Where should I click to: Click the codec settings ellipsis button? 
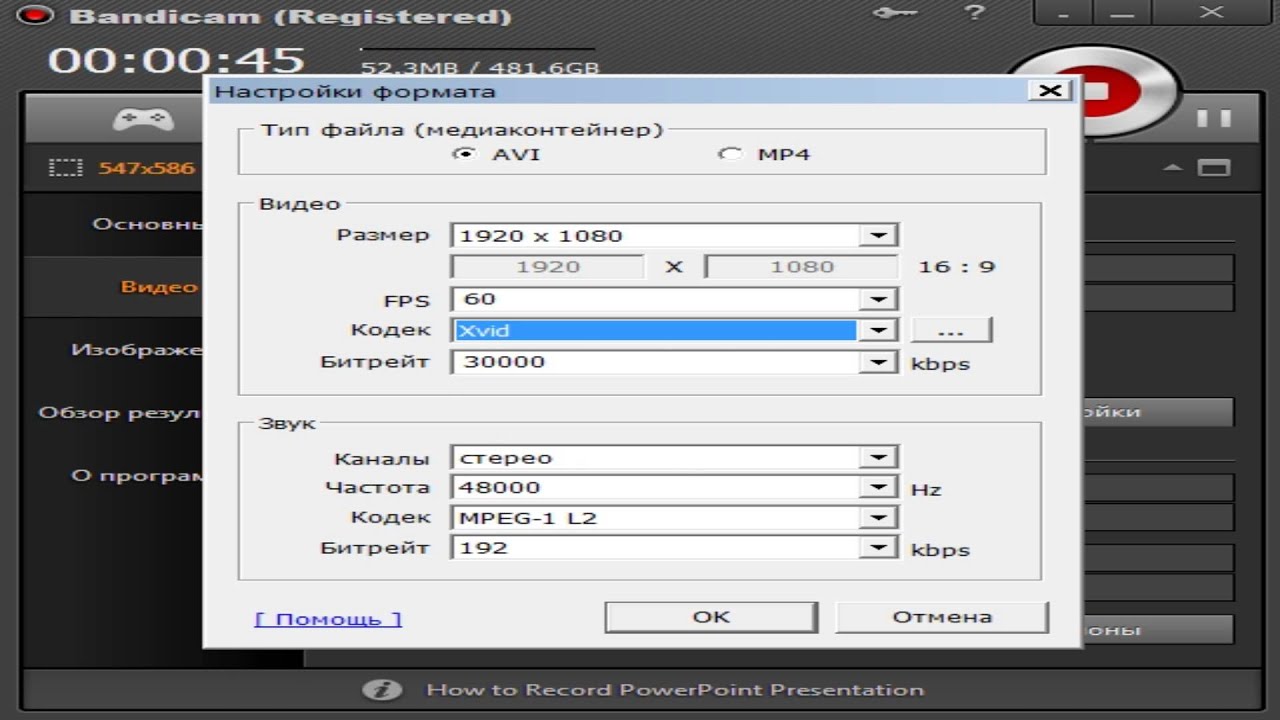(x=951, y=330)
